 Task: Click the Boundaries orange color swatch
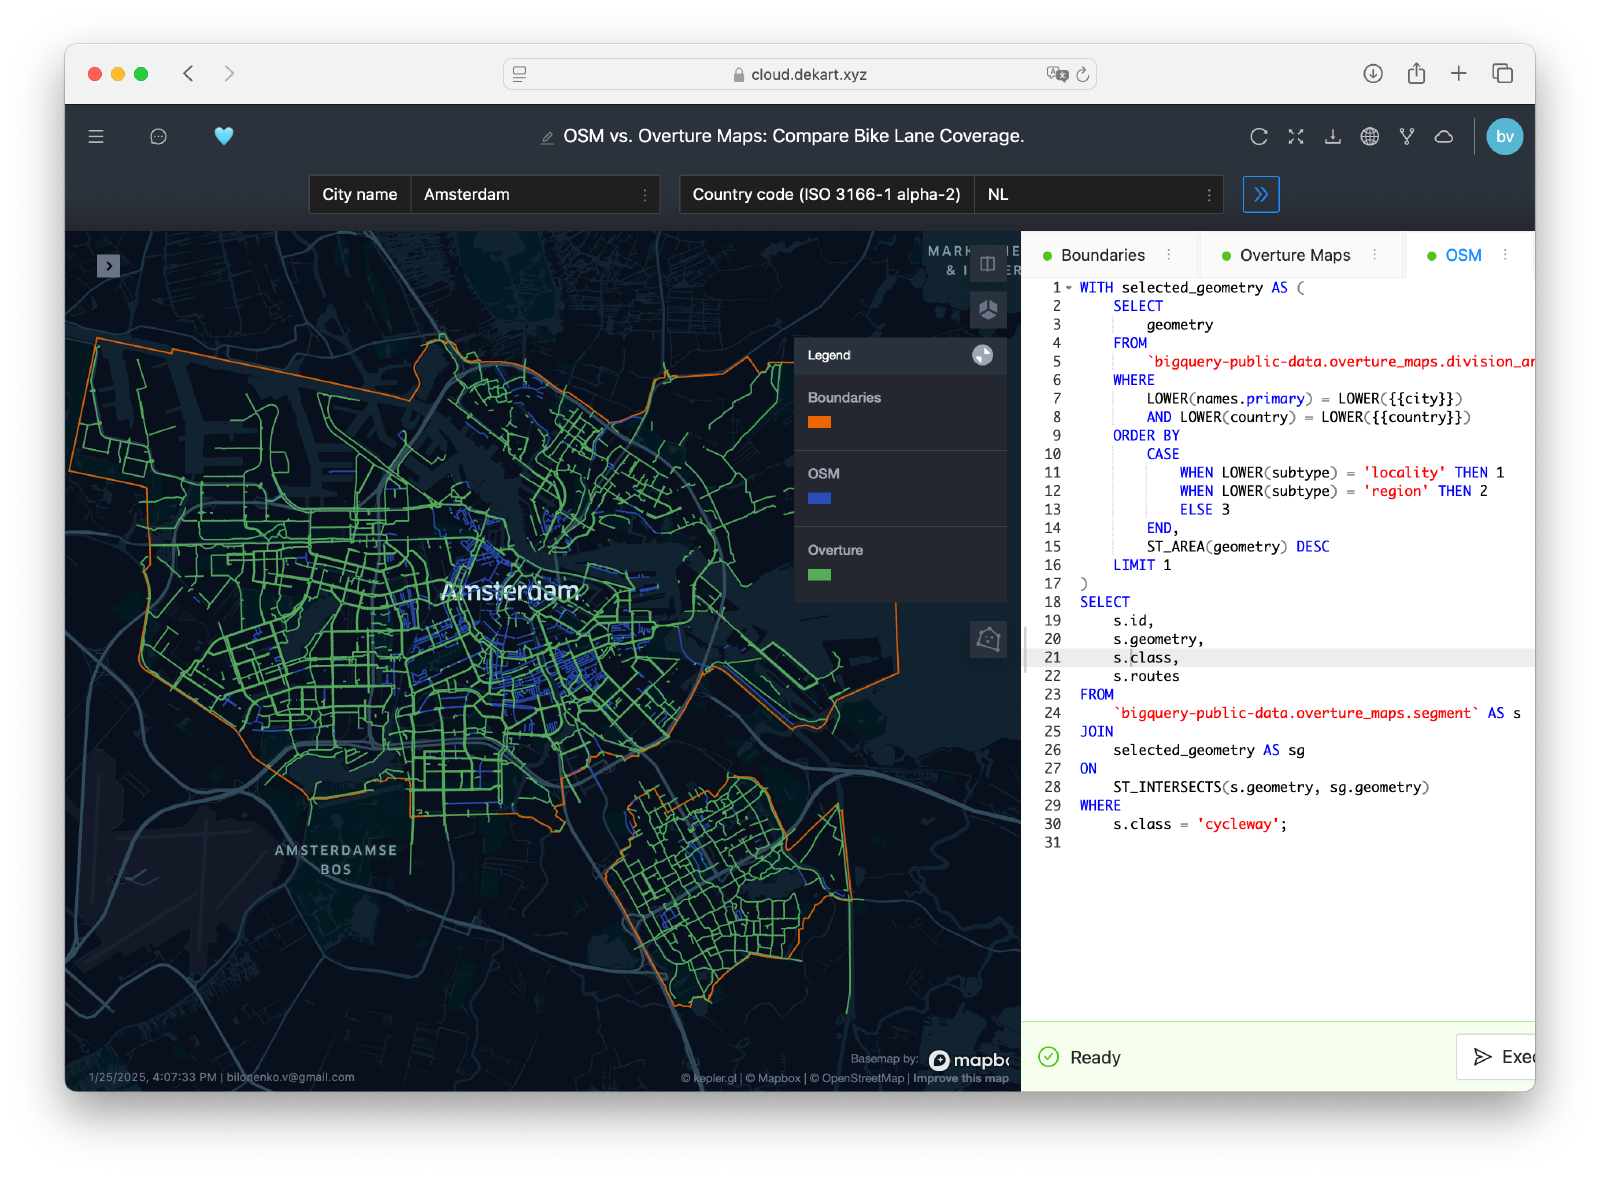[819, 422]
